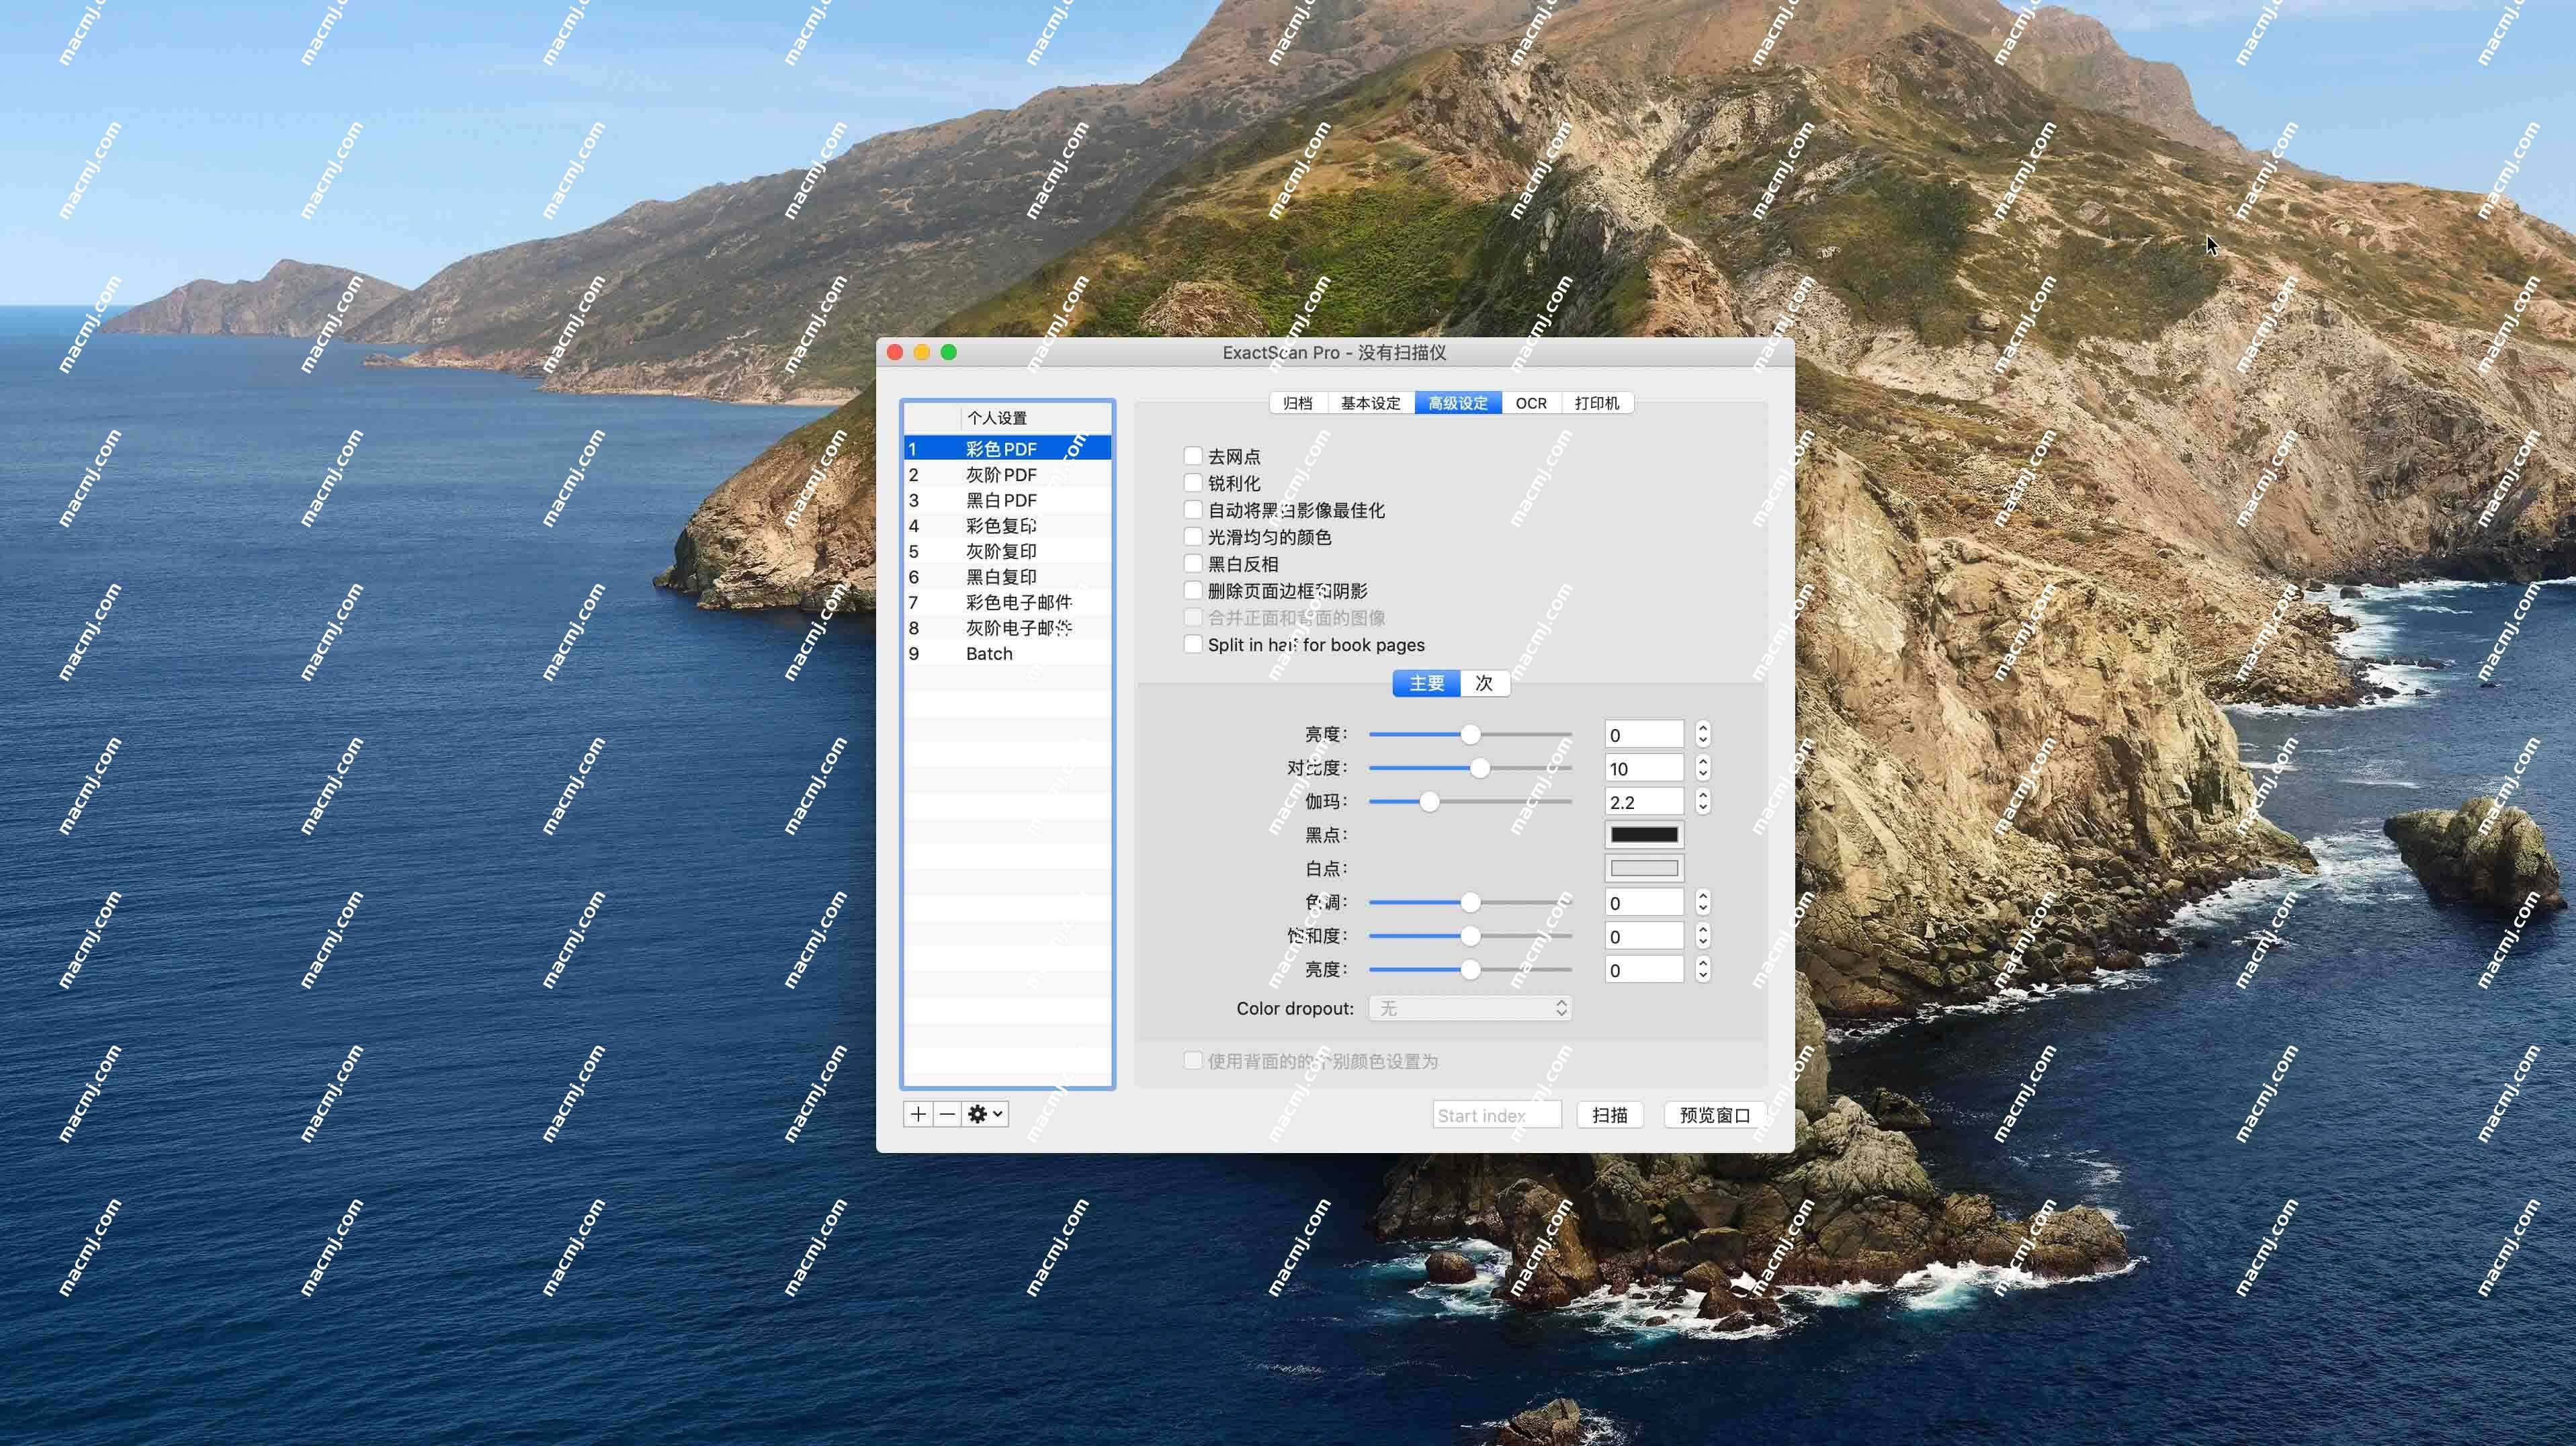Screen dimensions: 2576x1446
Task: Click the remove profile icon
Action: [947, 1113]
